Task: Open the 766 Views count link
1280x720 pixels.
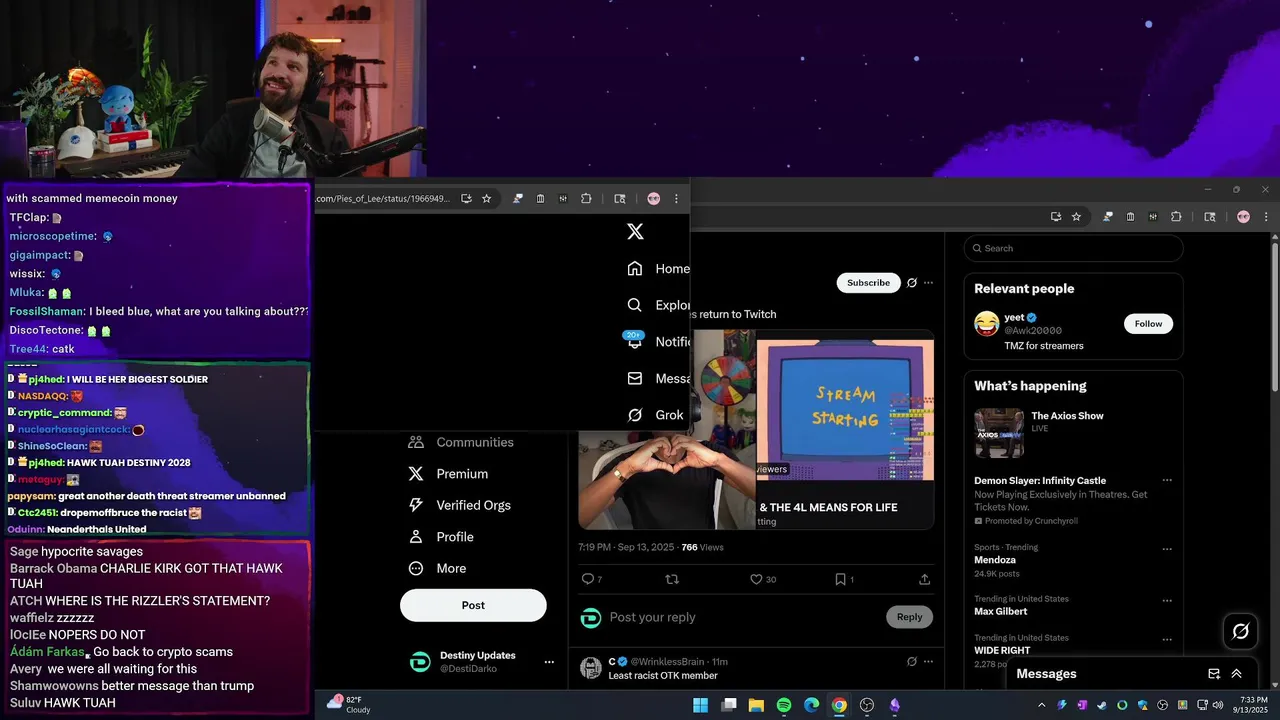Action: tap(702, 547)
